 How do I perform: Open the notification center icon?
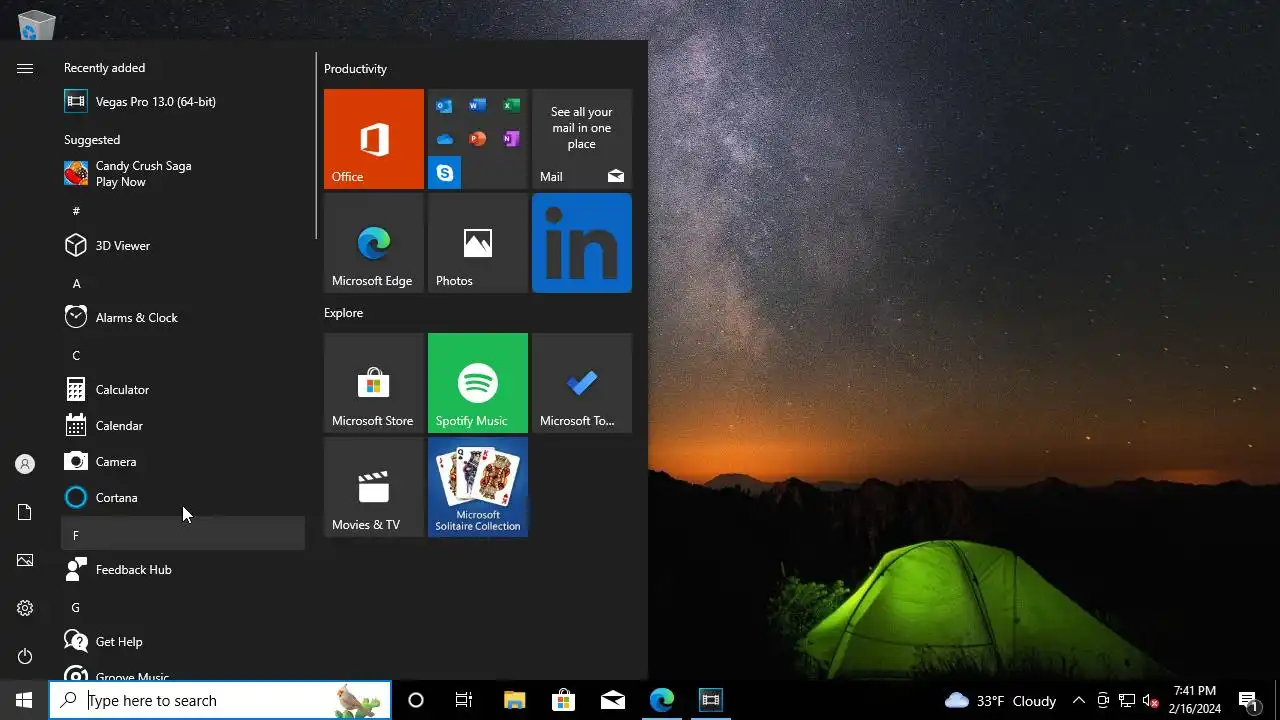1248,700
